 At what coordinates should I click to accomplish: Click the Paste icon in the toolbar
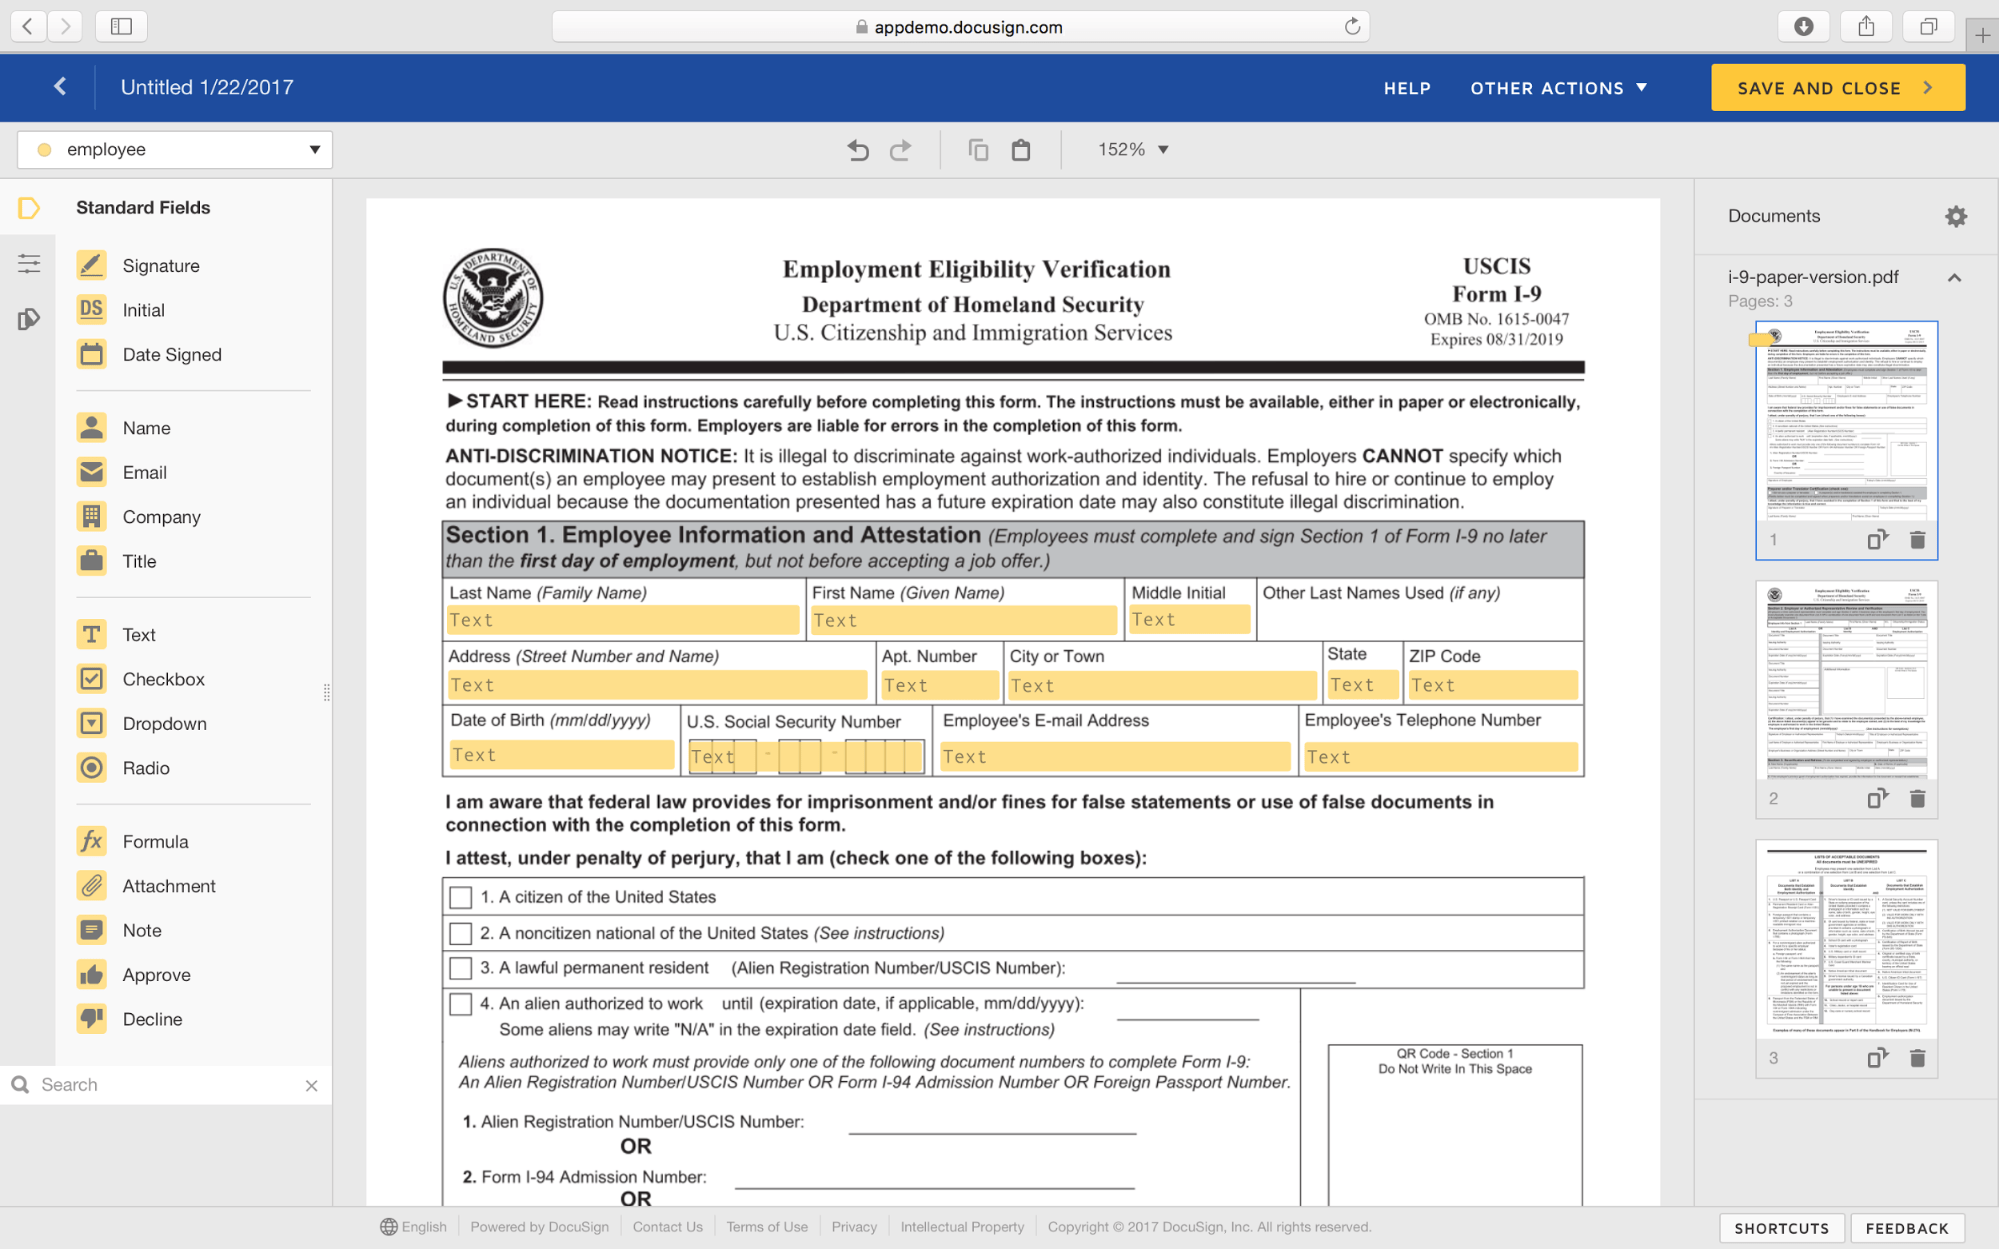[x=1020, y=149]
